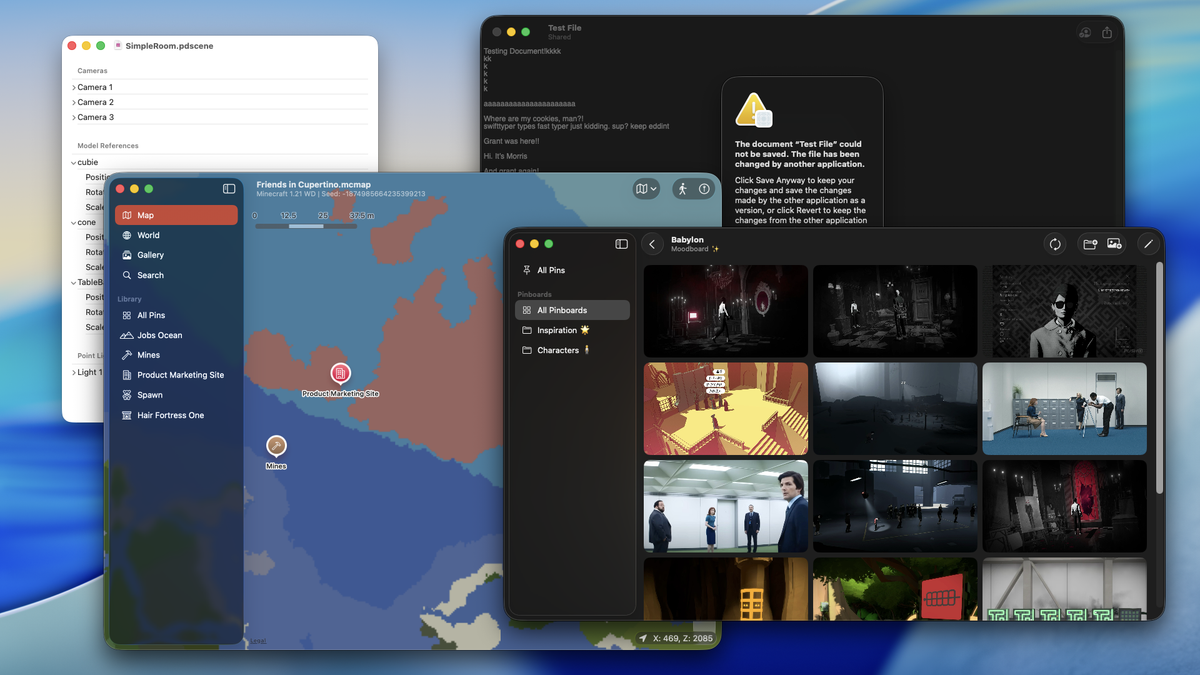The width and height of the screenshot is (1200, 675).
Task: Toggle the Babylon window sidebar visibility
Action: [621, 243]
